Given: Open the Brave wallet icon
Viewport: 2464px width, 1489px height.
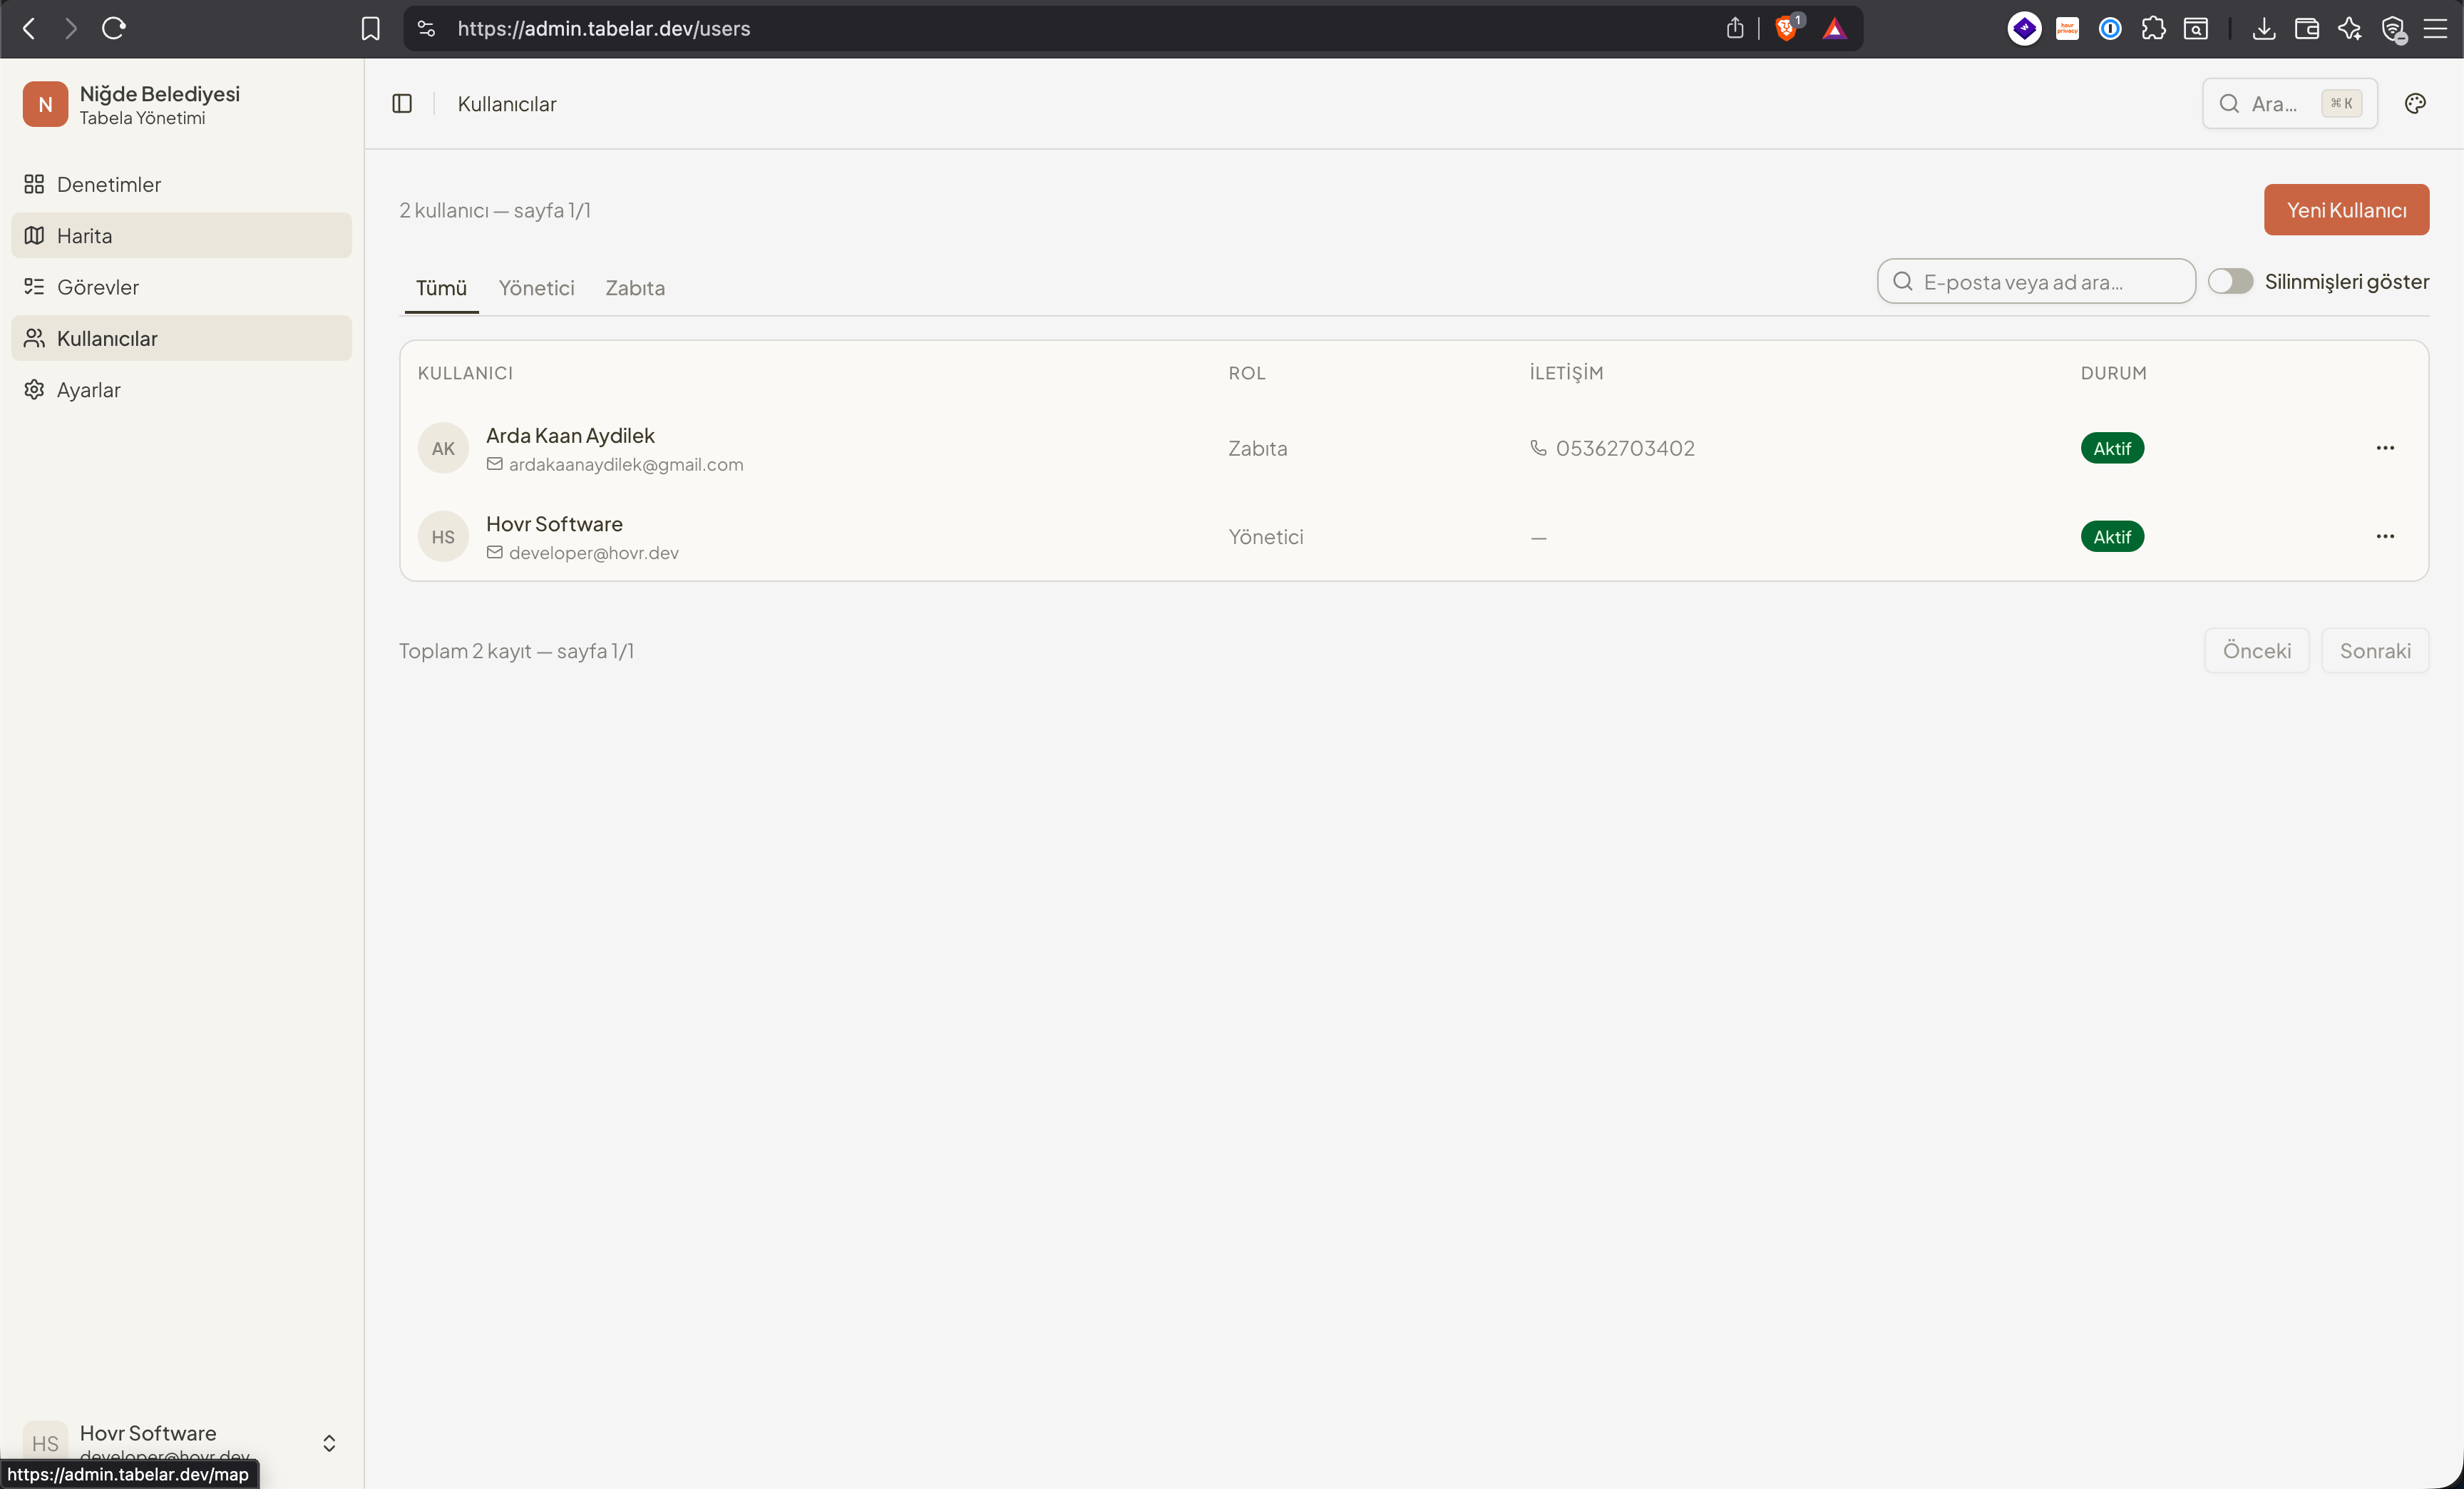Looking at the screenshot, I should coord(2307,28).
